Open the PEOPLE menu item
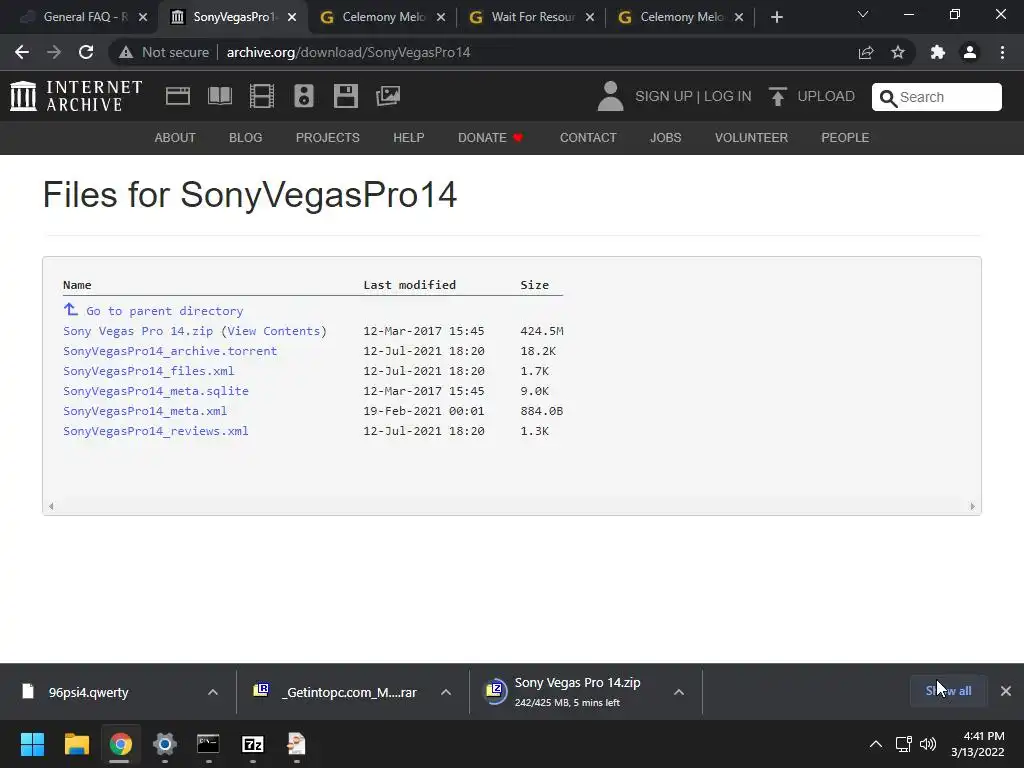 [x=845, y=138]
